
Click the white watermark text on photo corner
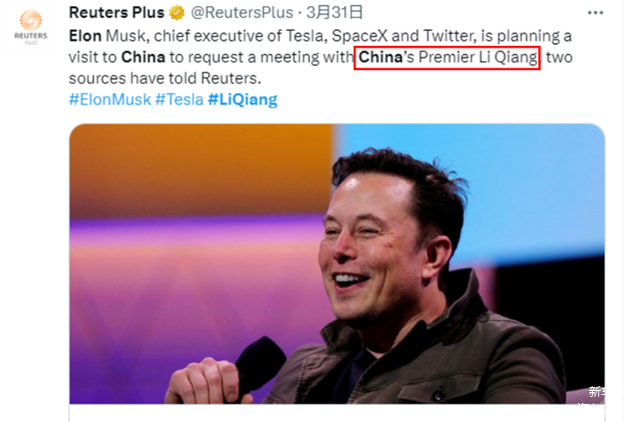(596, 392)
